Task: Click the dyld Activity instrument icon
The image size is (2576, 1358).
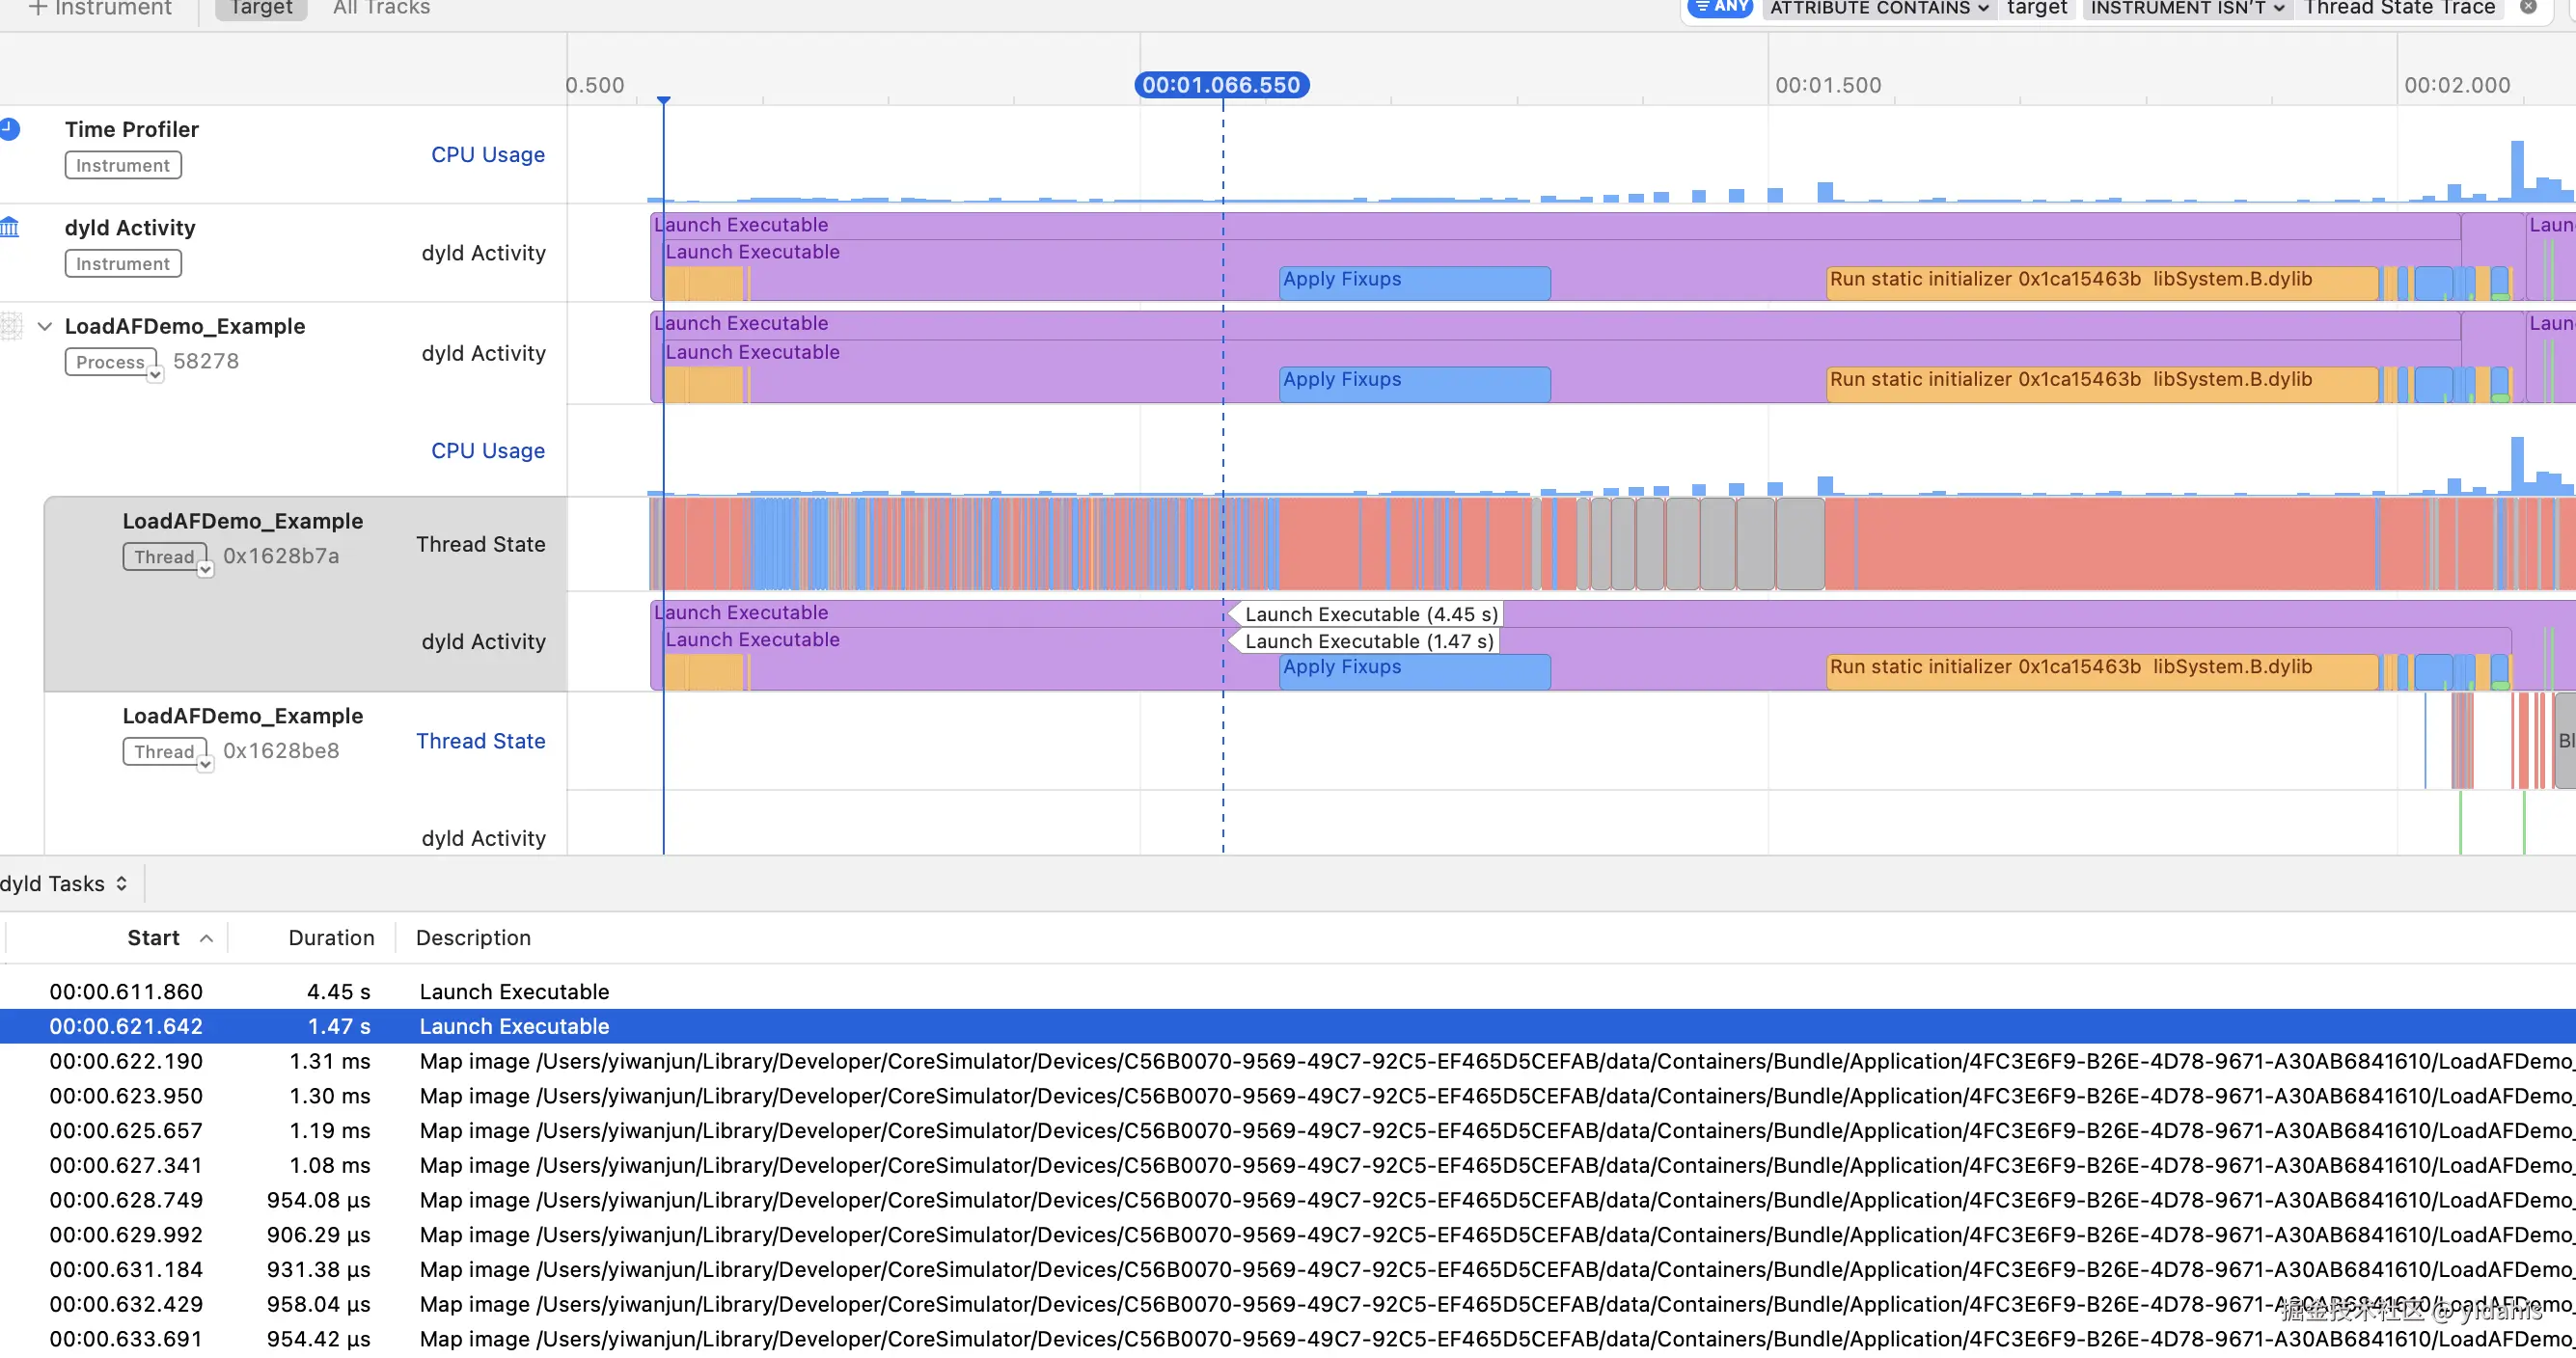Action: coord(9,228)
